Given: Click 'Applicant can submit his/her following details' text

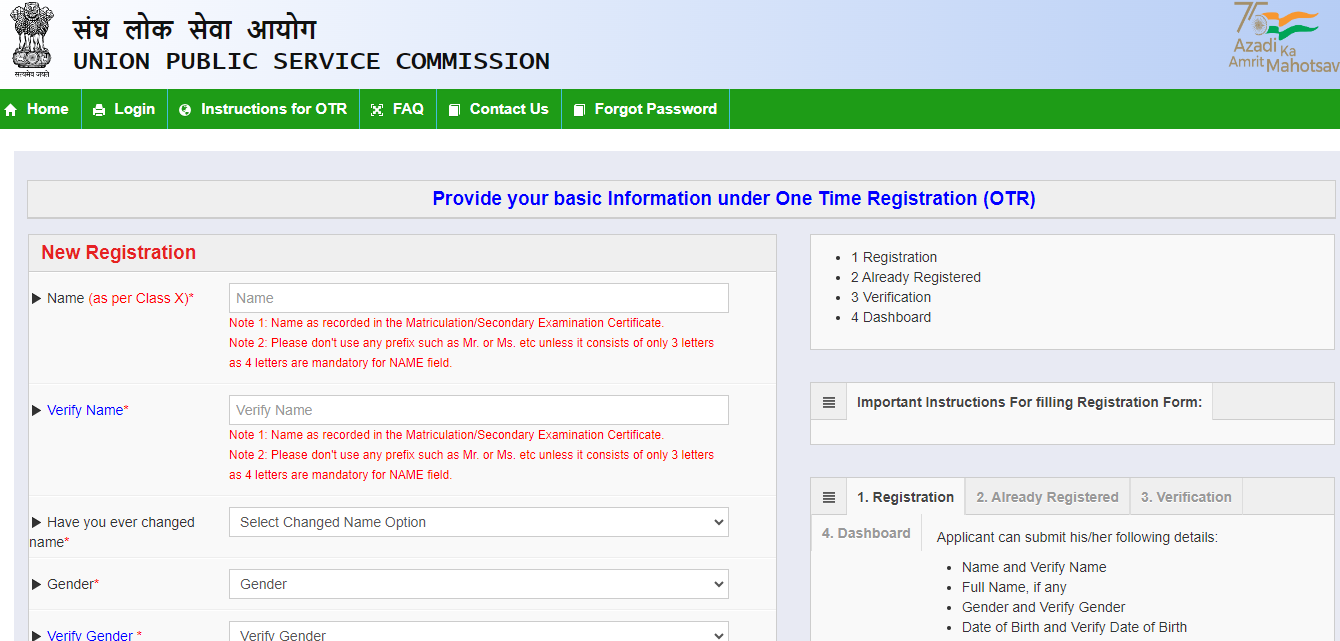Looking at the screenshot, I should pos(1077,537).
